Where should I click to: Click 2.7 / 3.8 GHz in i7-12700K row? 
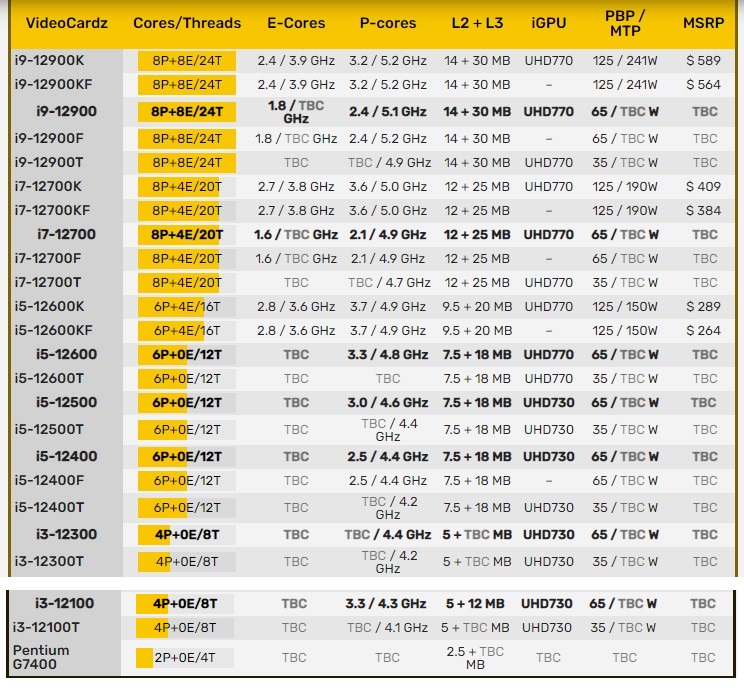click(296, 186)
